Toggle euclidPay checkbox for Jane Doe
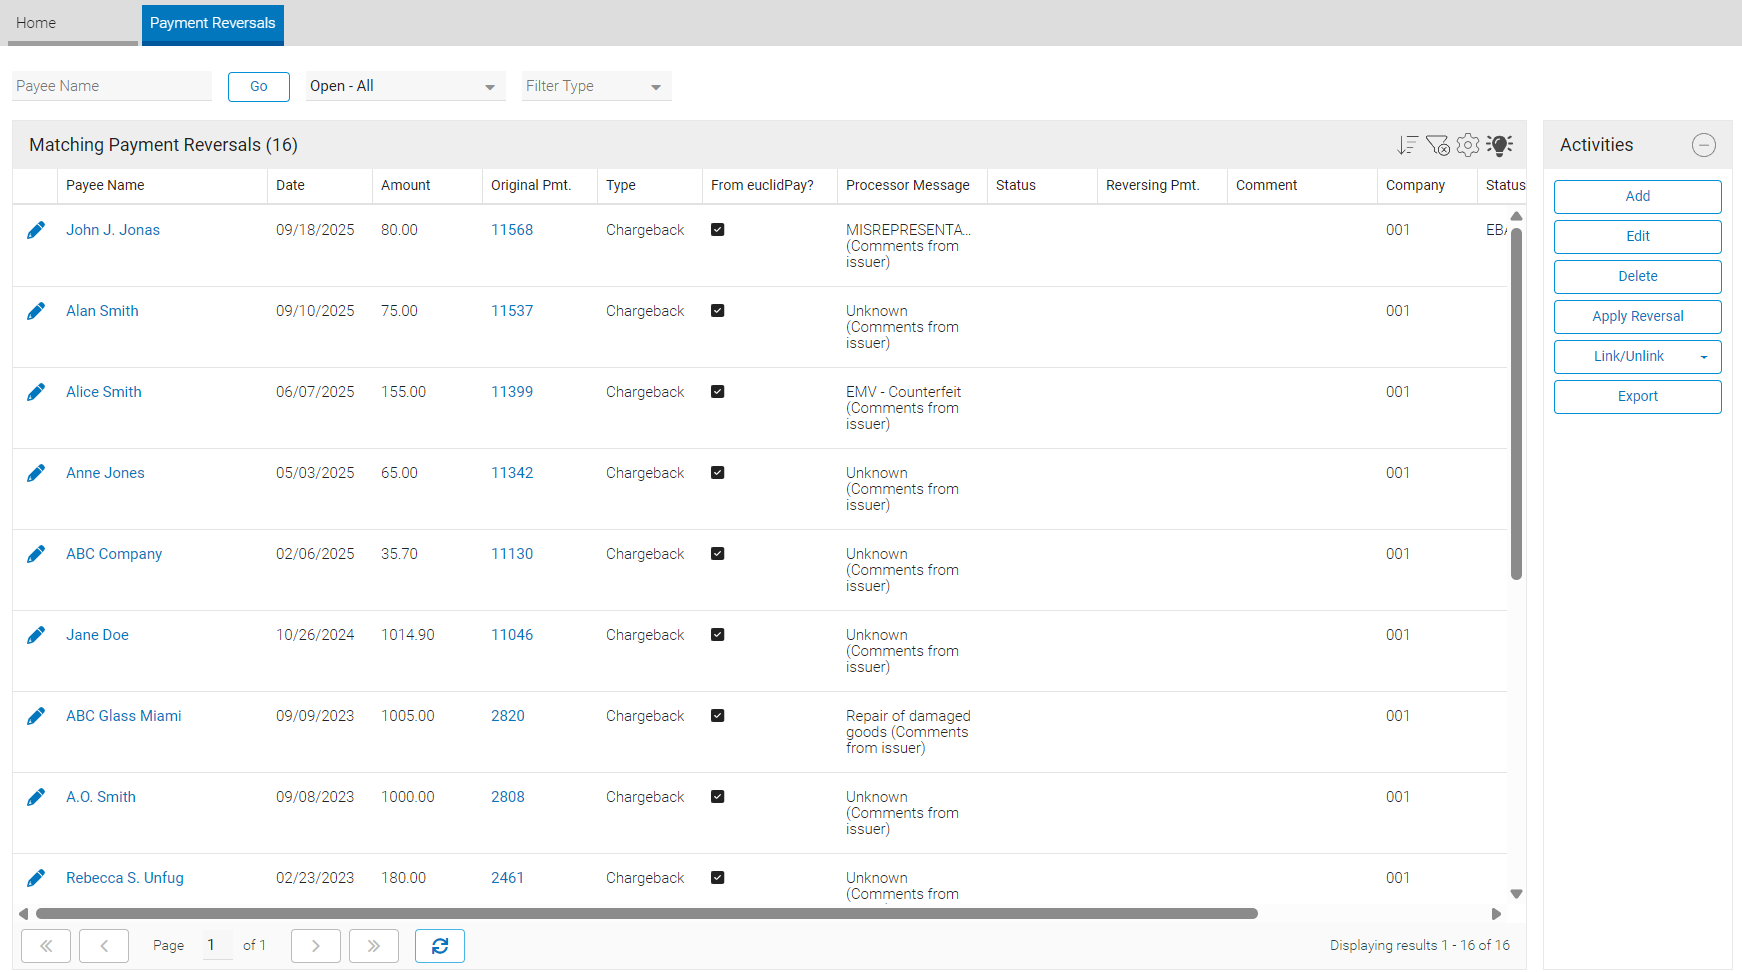The width and height of the screenshot is (1742, 972). [717, 635]
